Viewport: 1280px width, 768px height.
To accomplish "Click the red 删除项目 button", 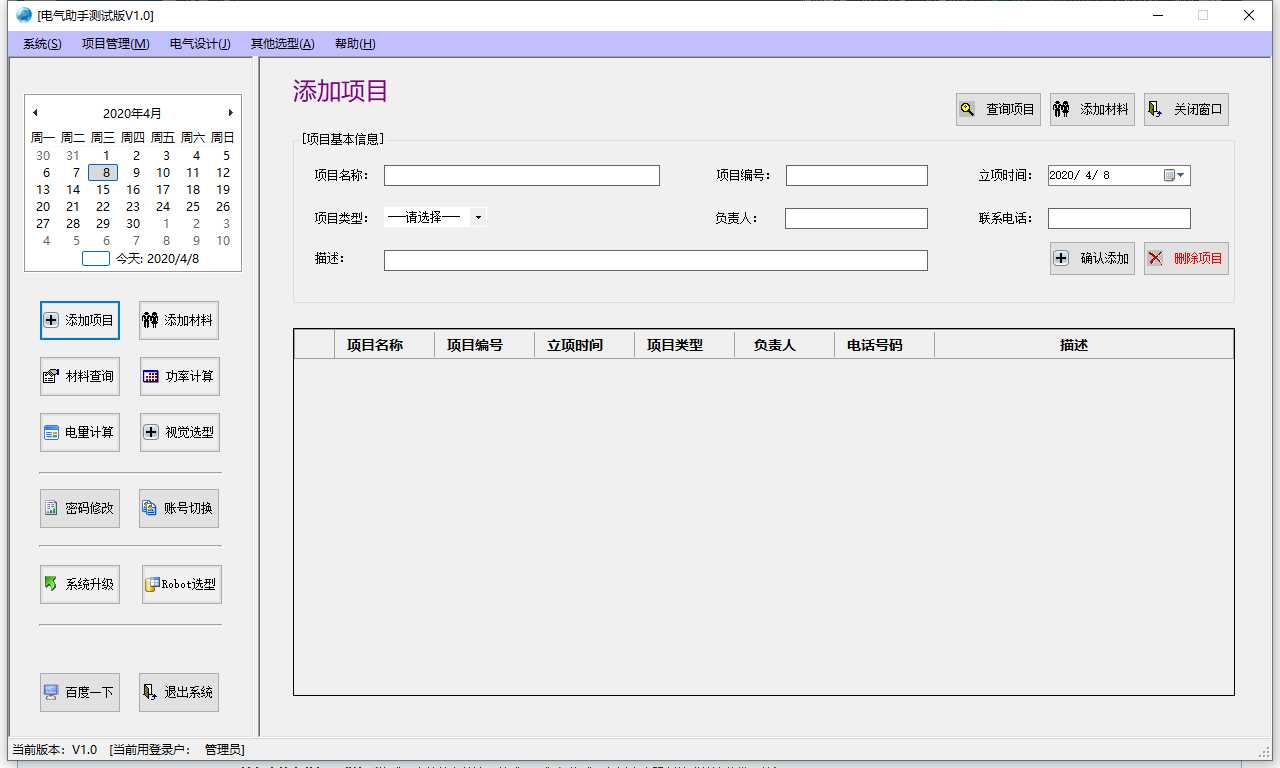I will 1186,258.
